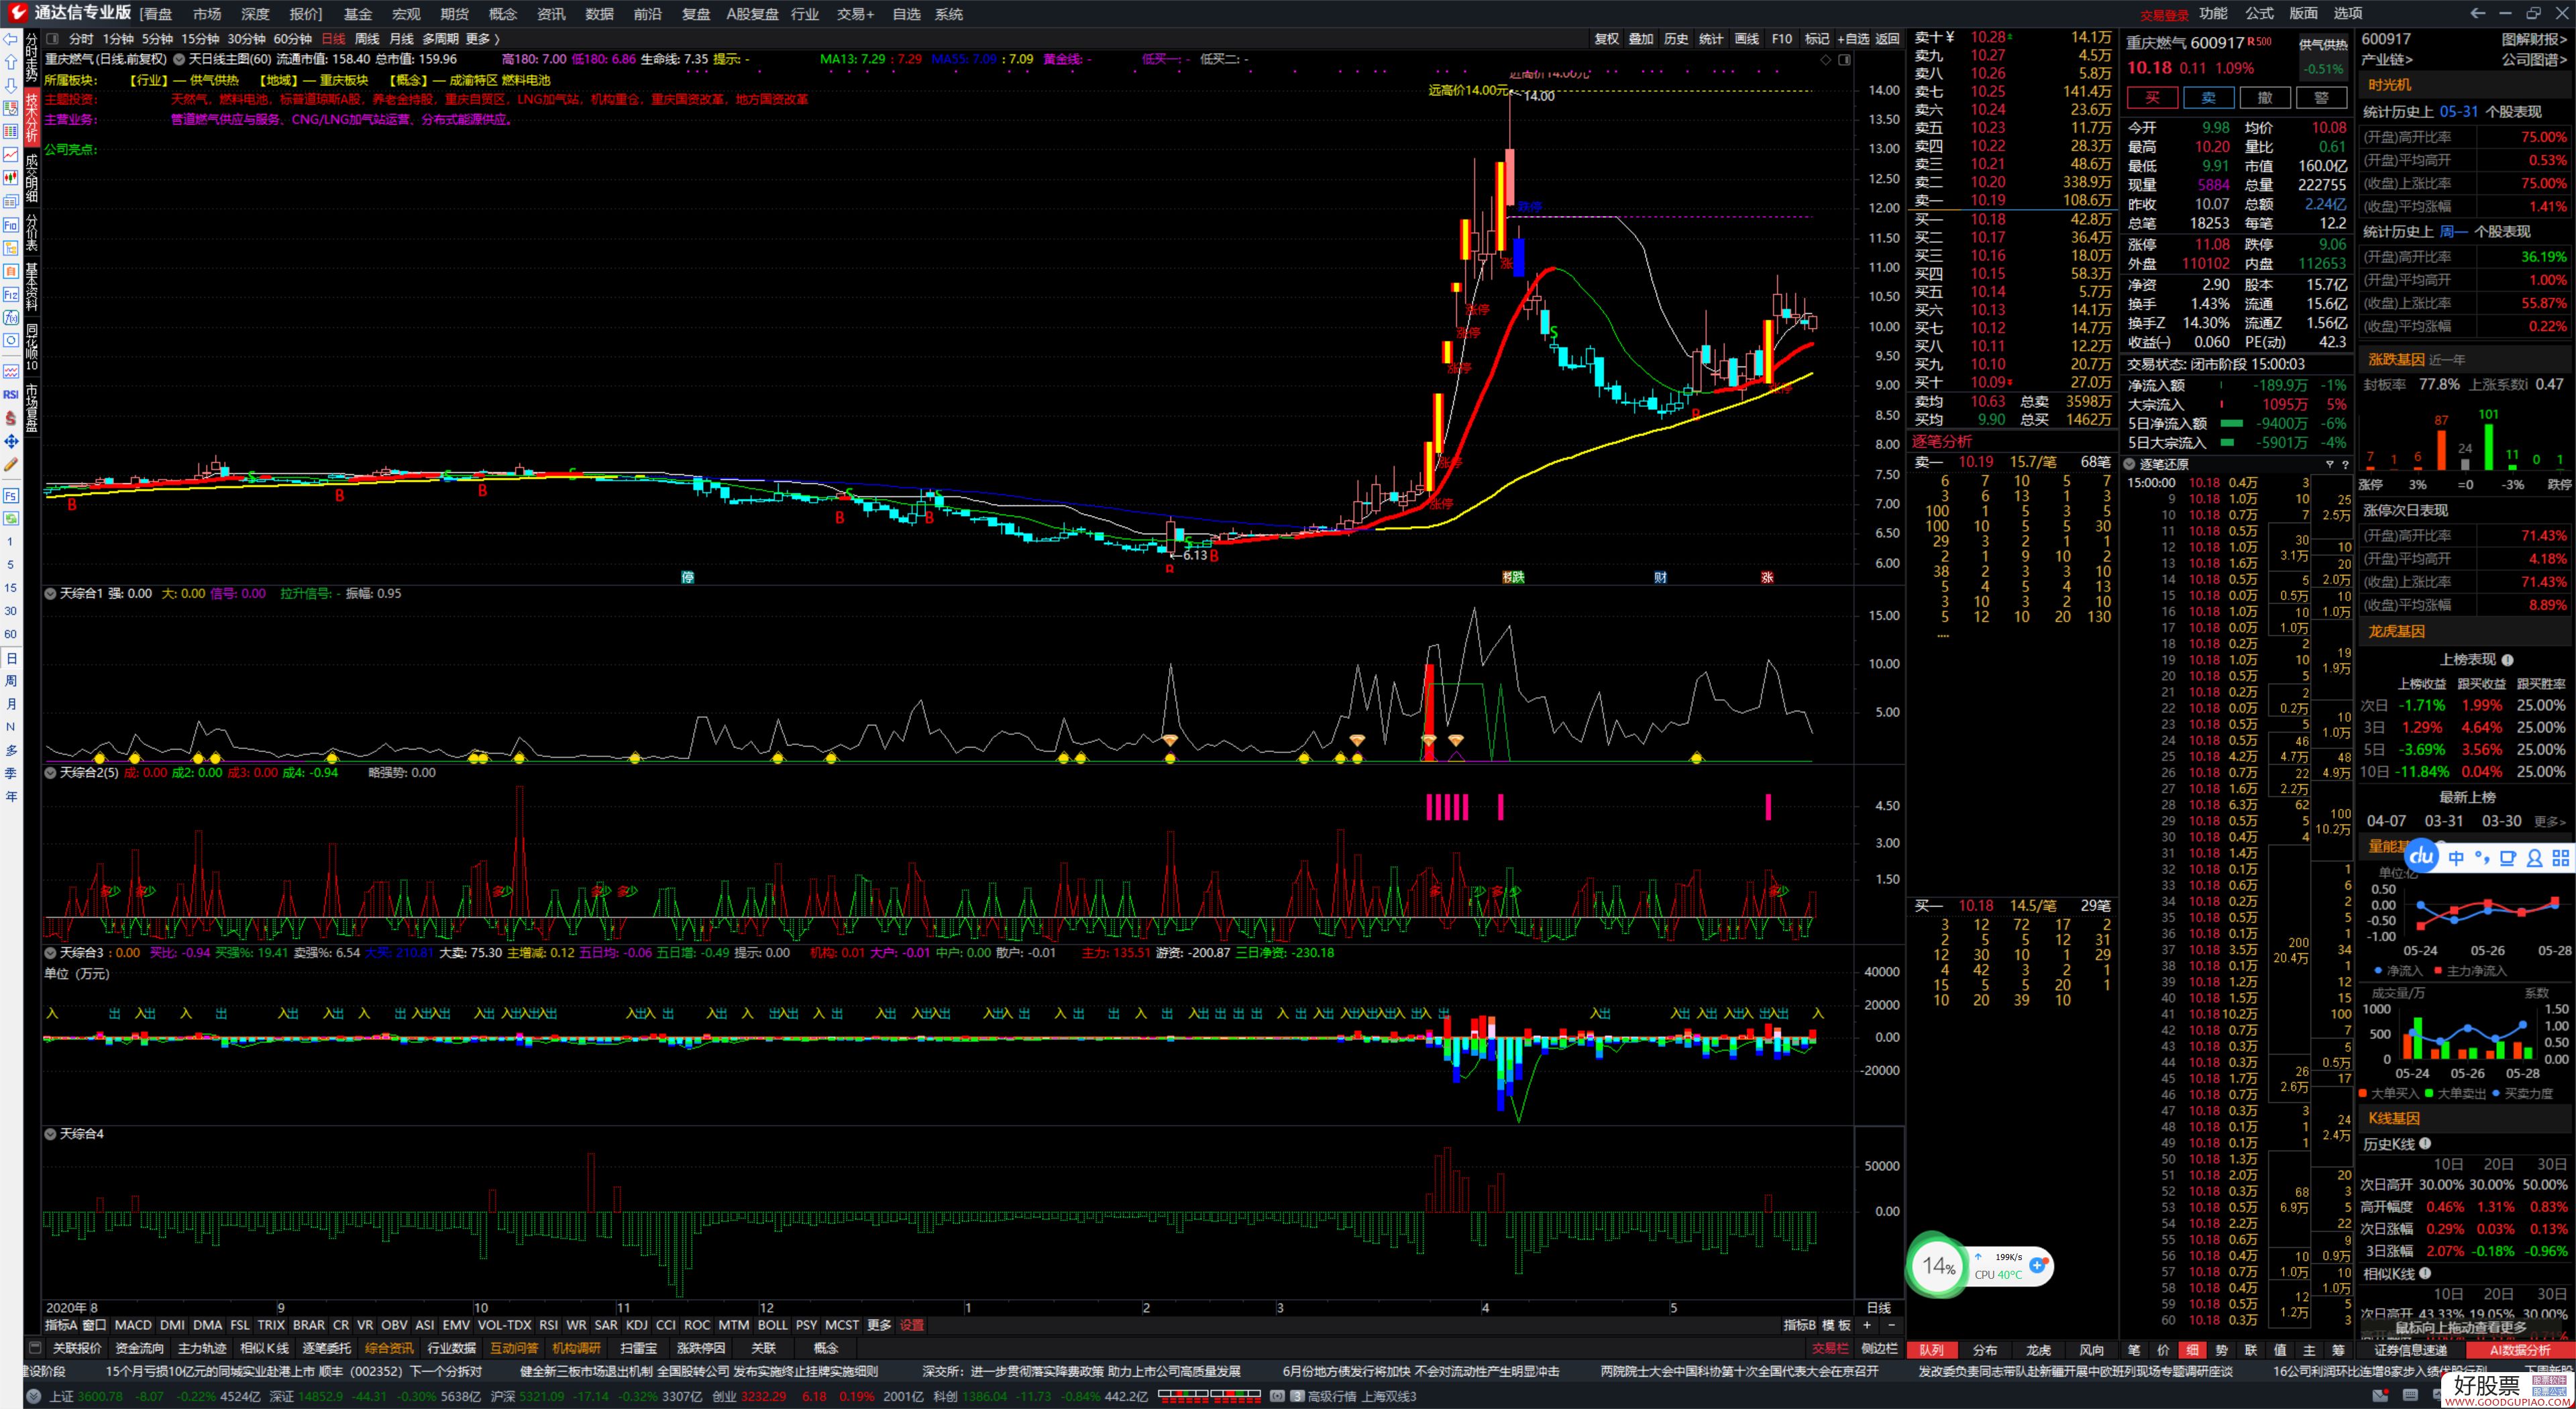The image size is (2576, 1409).
Task: Toggle 叠加 overlay mode
Action: click(1641, 39)
